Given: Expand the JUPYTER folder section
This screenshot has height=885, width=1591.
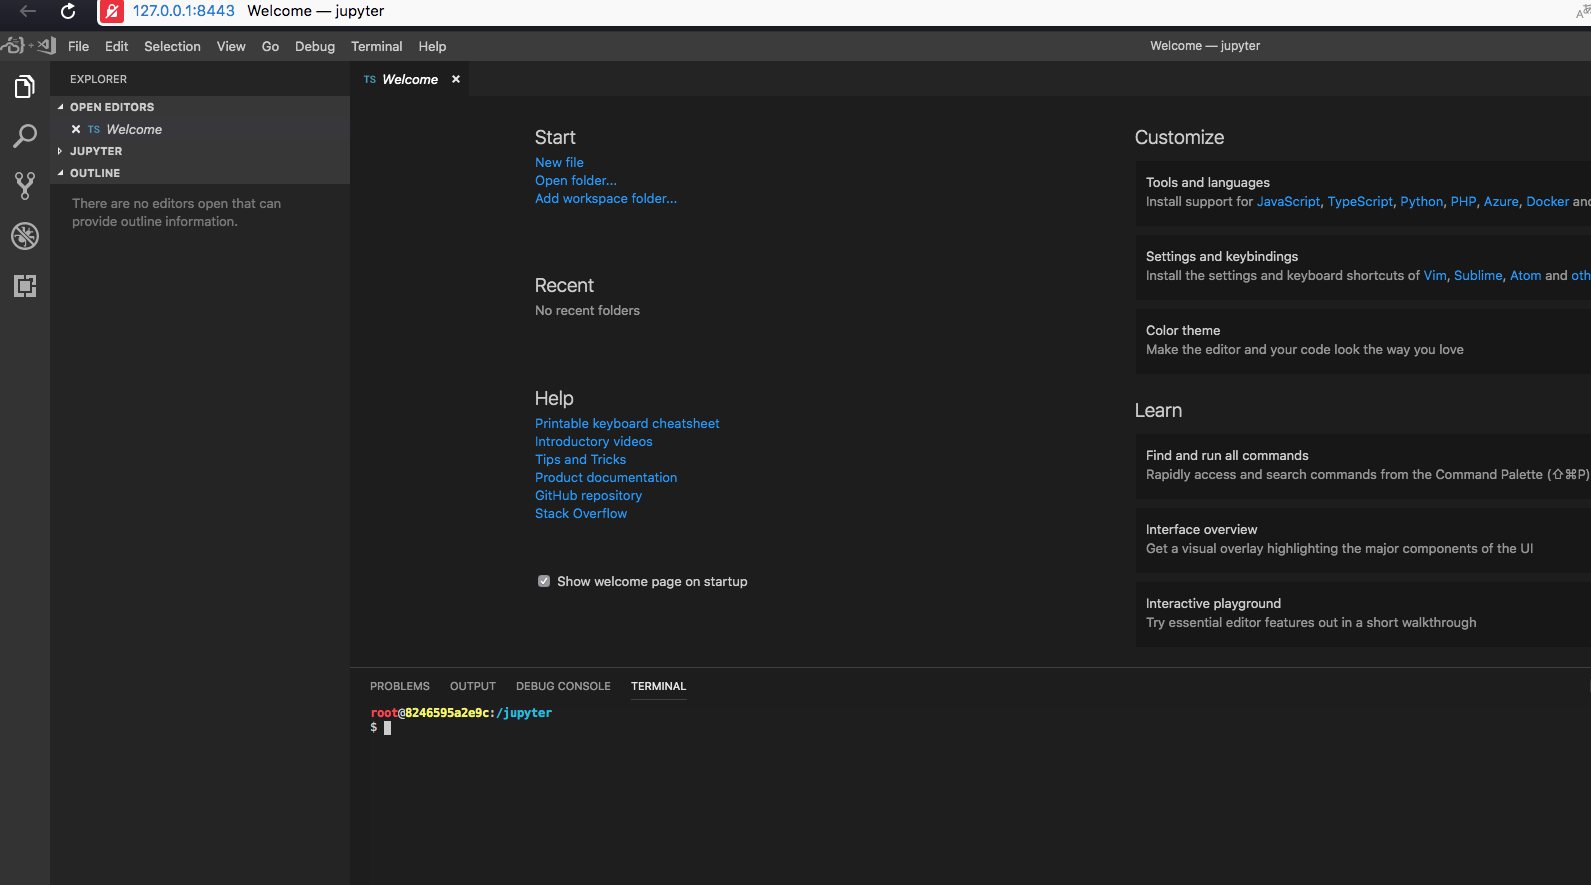Looking at the screenshot, I should pos(200,151).
